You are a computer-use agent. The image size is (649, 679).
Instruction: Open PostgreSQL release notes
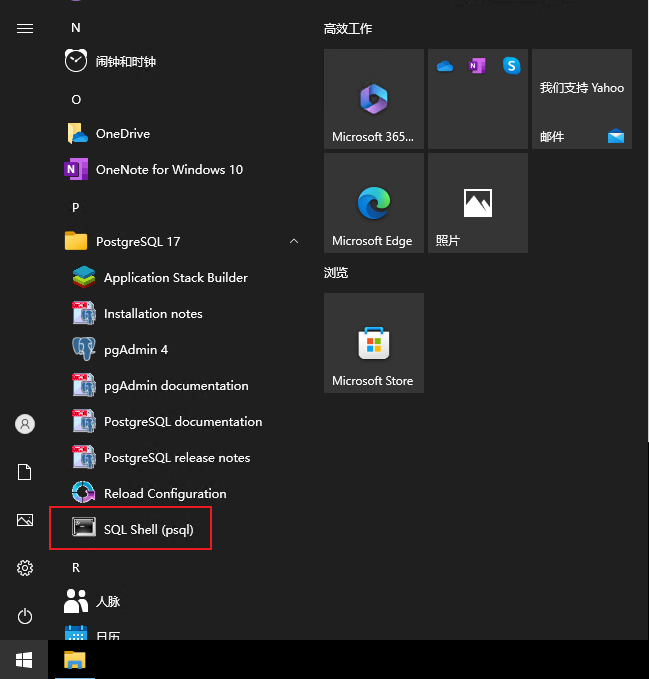(x=176, y=457)
